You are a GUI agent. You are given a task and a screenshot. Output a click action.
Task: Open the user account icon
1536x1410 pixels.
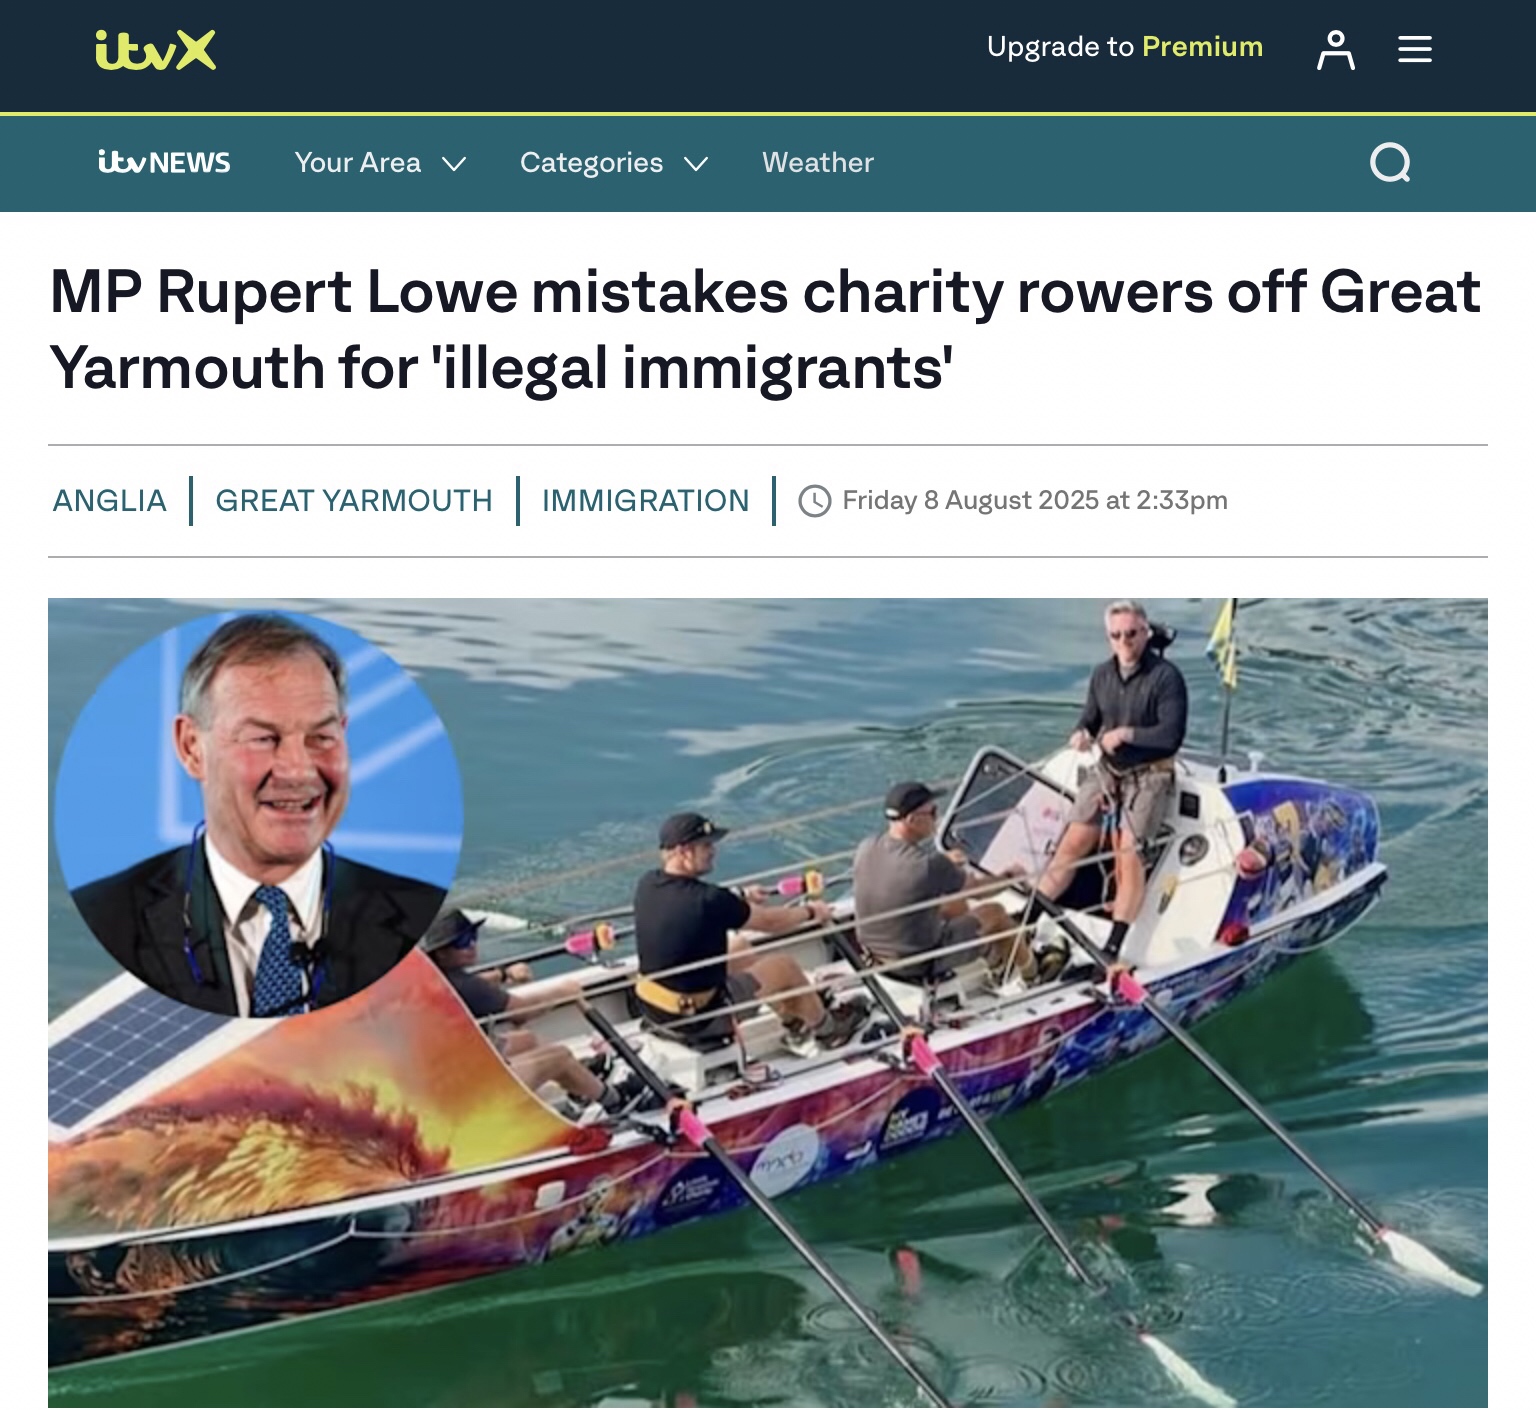pos(1335,50)
